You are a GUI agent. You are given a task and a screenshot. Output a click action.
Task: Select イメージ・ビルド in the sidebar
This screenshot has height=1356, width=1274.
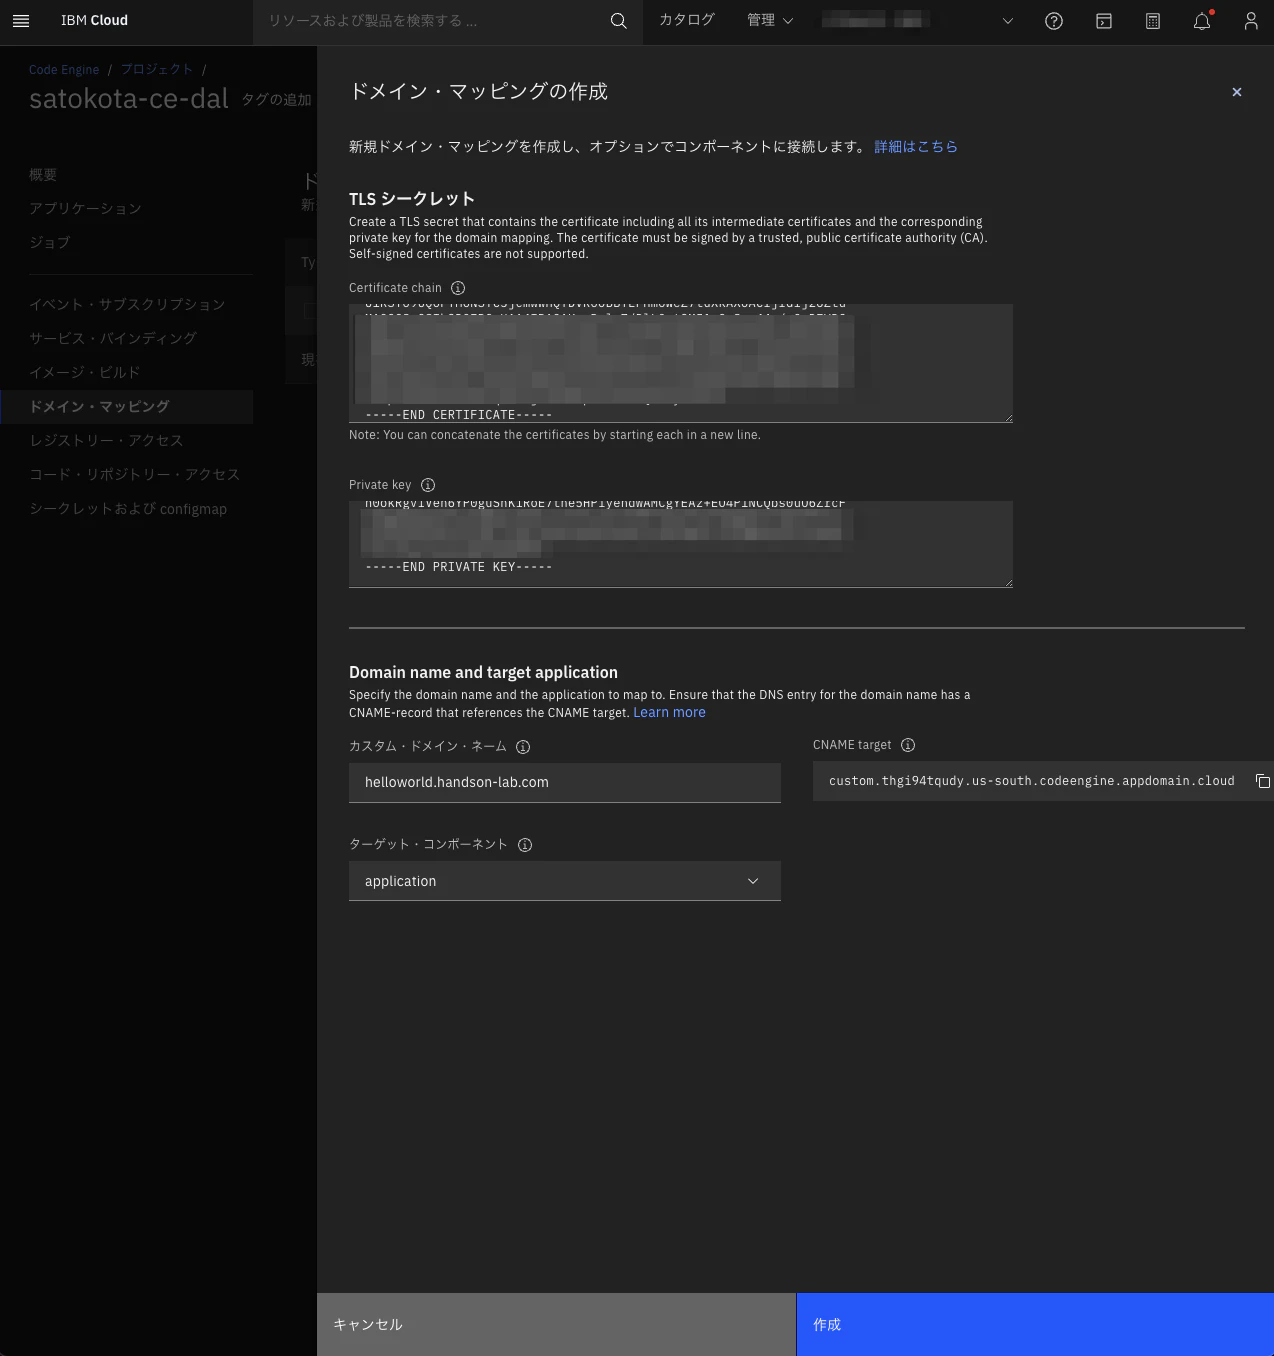click(85, 373)
